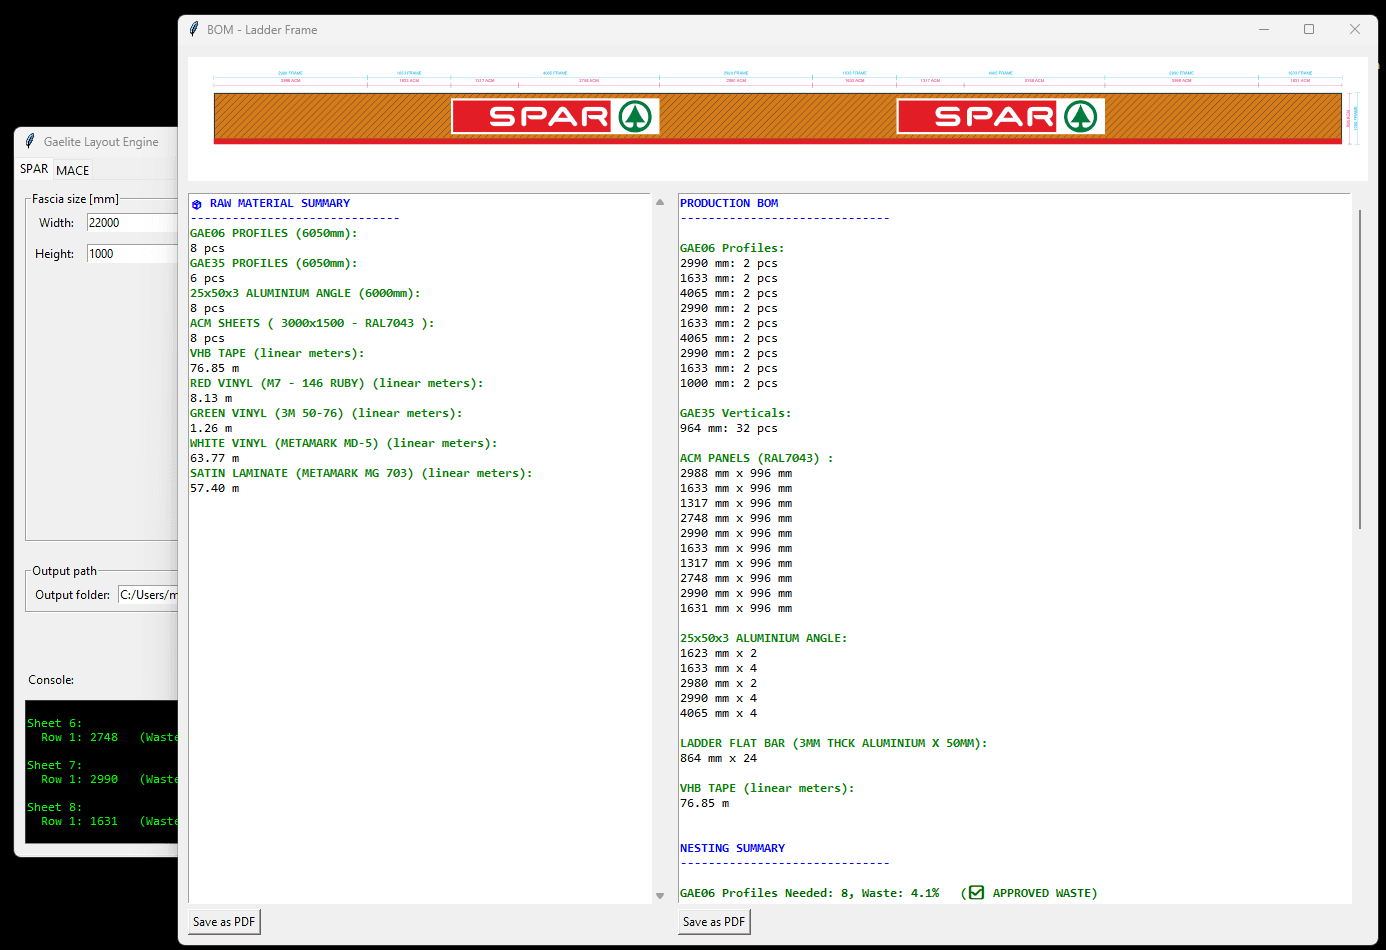Click the Production BOM vertical scrollbar thumb
The width and height of the screenshot is (1386, 950).
pyautogui.click(x=1360, y=369)
